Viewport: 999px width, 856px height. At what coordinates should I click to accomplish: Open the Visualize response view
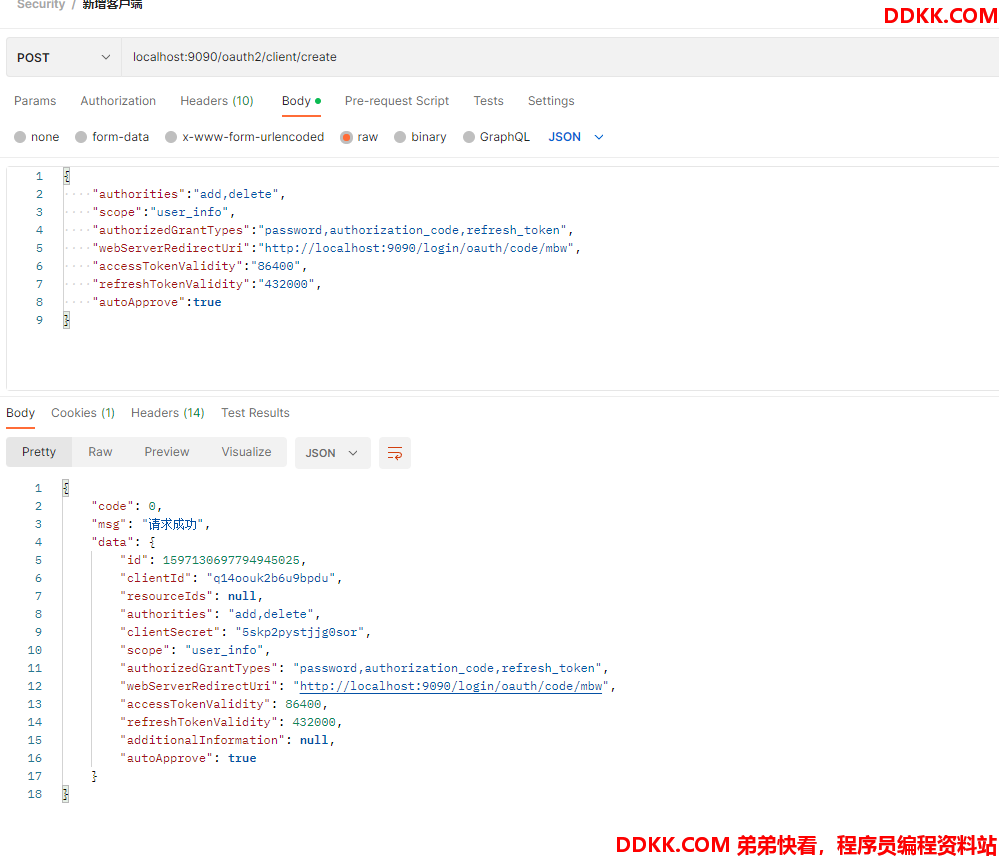point(247,452)
